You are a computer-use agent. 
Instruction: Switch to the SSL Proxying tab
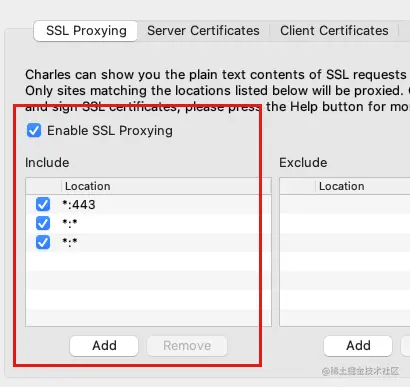86,31
